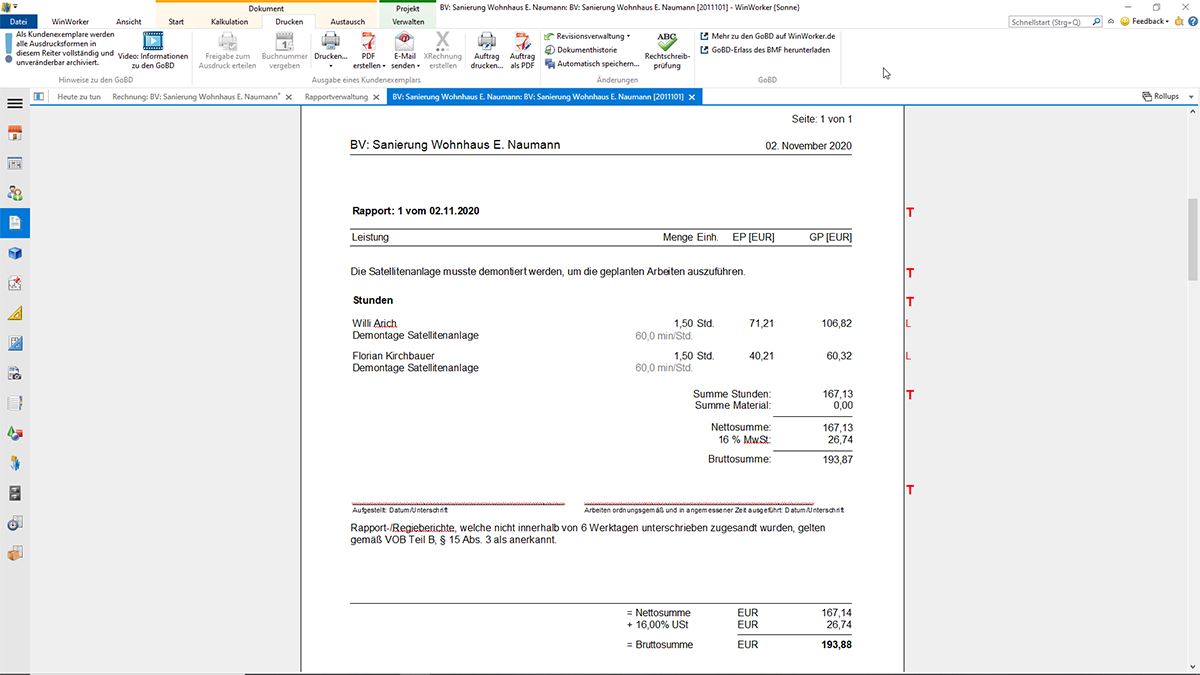Click the heading "Rapport: 1 vom 02.11.2020"

416,211
